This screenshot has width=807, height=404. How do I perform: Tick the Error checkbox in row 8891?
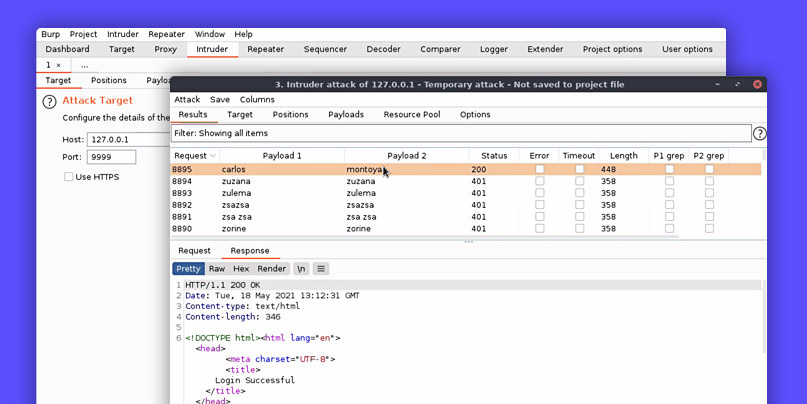click(x=539, y=217)
